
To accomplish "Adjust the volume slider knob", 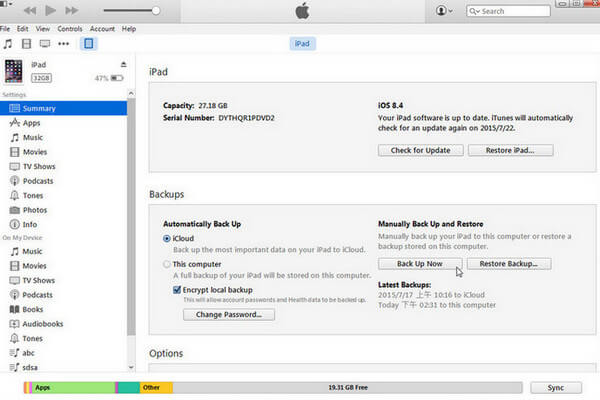I will (156, 11).
